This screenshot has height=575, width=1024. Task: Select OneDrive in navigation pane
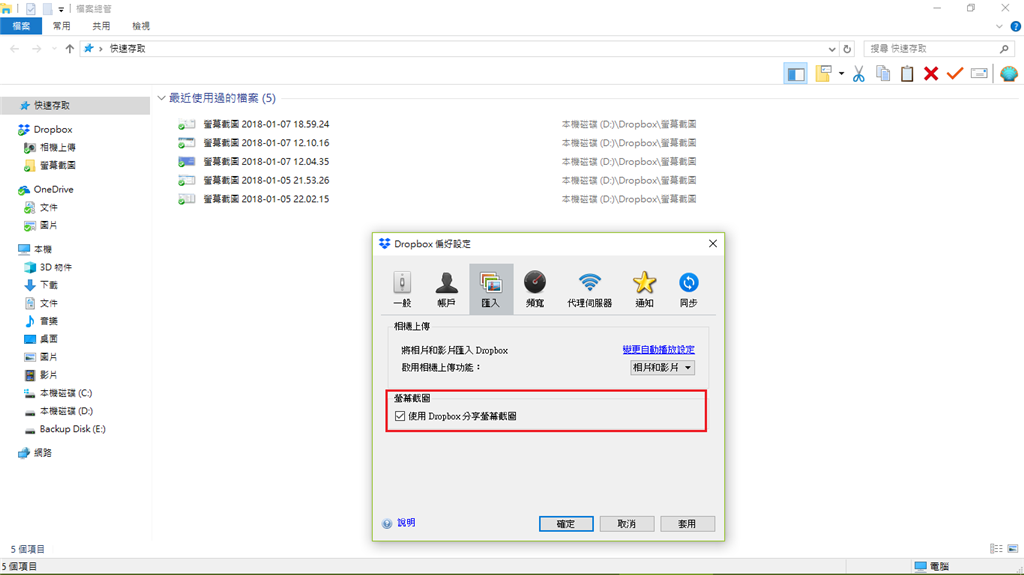click(x=54, y=189)
